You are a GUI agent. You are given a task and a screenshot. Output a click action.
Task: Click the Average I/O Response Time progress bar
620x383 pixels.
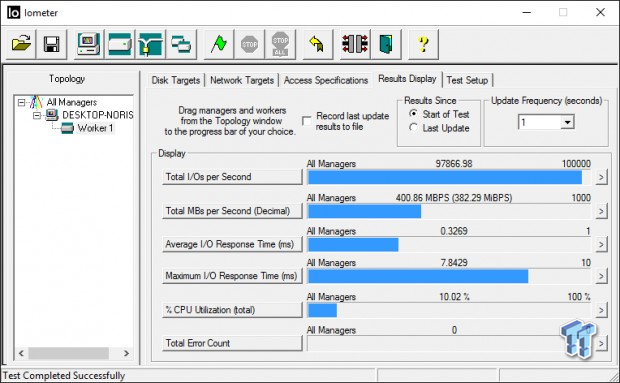[x=450, y=245]
